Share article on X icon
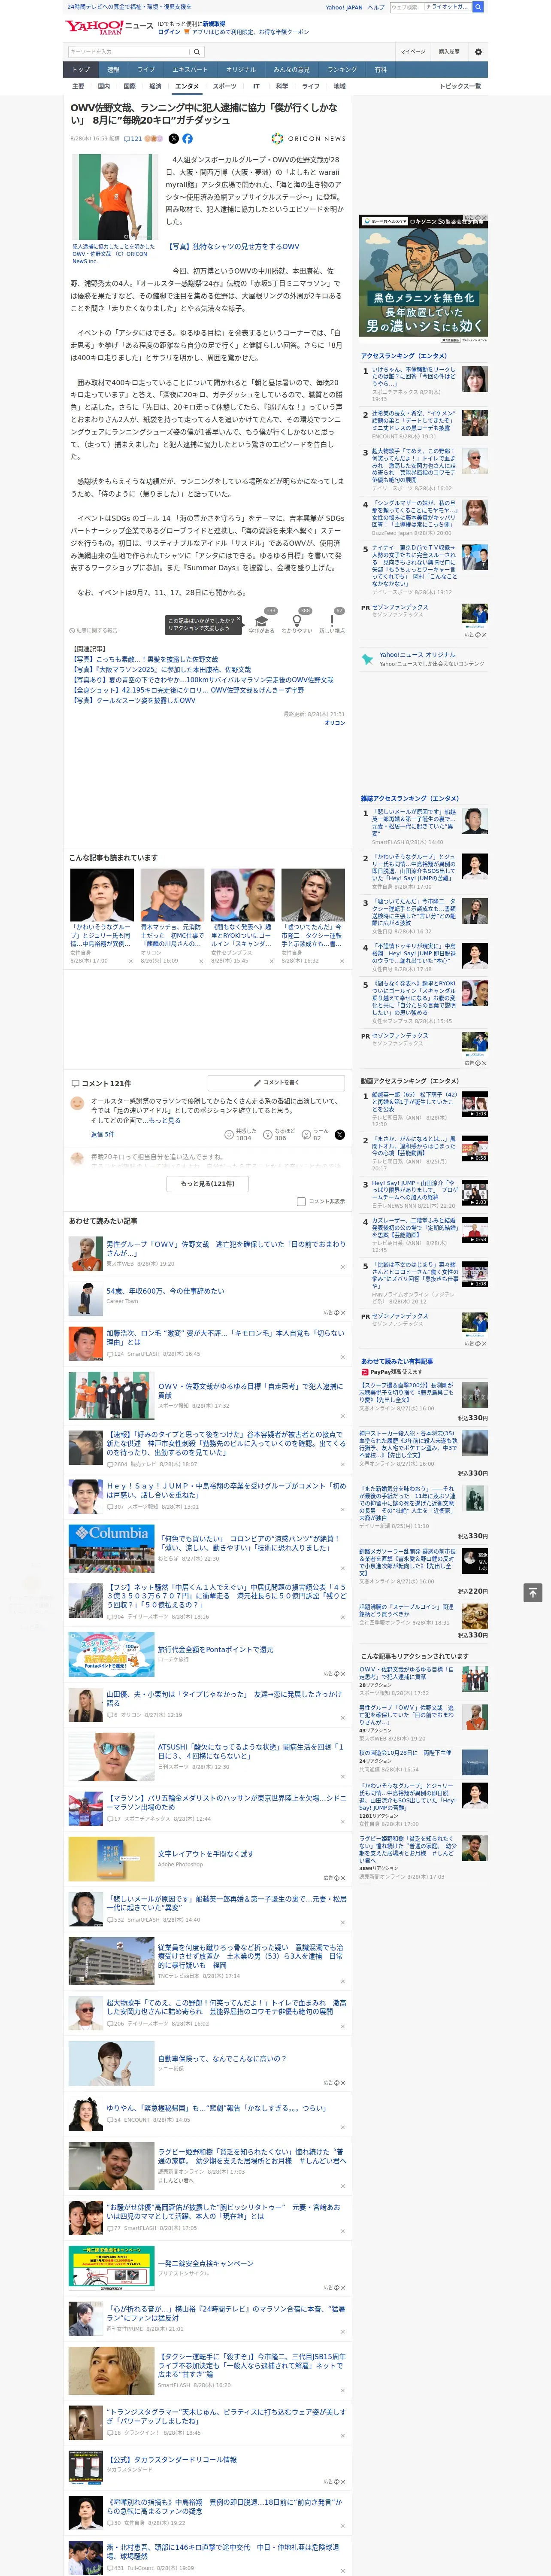Image resolution: width=551 pixels, height=2576 pixels. [x=173, y=139]
